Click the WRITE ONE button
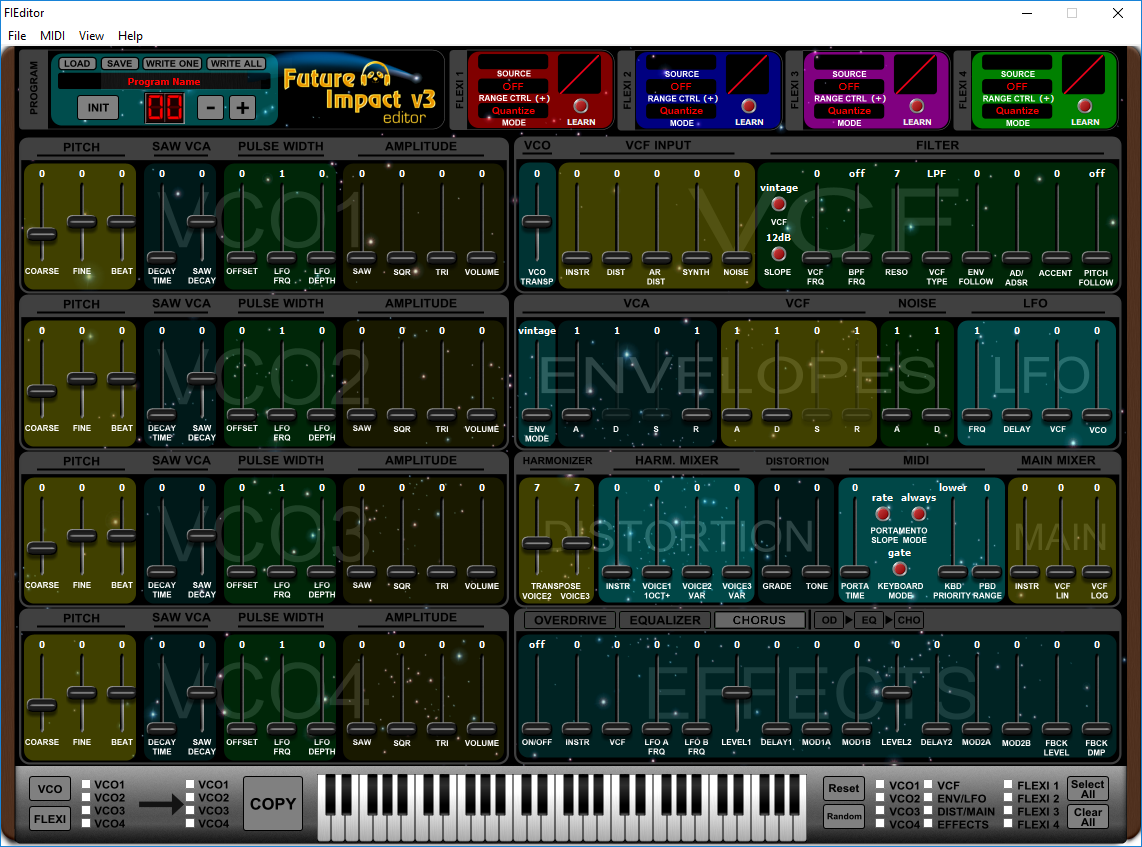This screenshot has width=1142, height=847. (x=172, y=63)
